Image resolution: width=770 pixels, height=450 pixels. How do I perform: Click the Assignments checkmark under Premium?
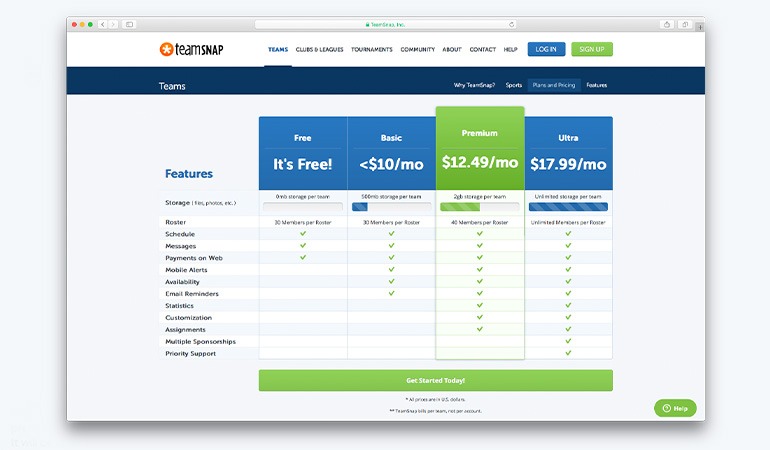(x=480, y=329)
